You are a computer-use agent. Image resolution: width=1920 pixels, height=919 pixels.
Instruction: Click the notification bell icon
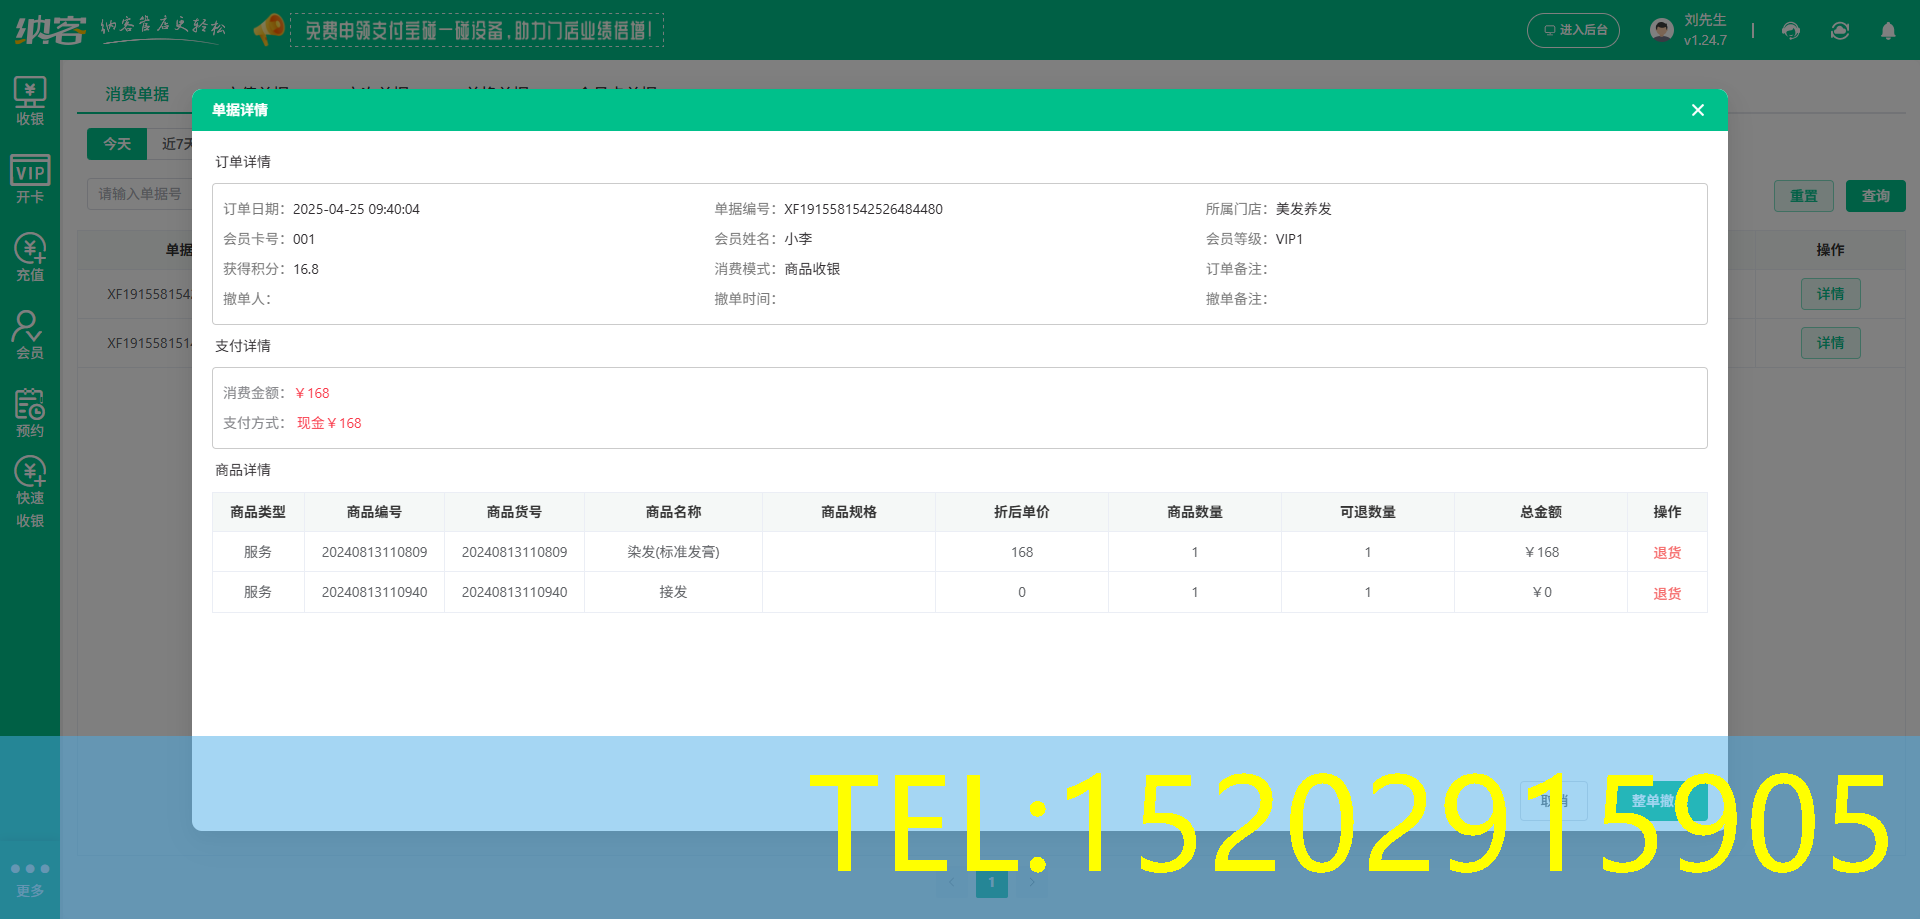1888,31
